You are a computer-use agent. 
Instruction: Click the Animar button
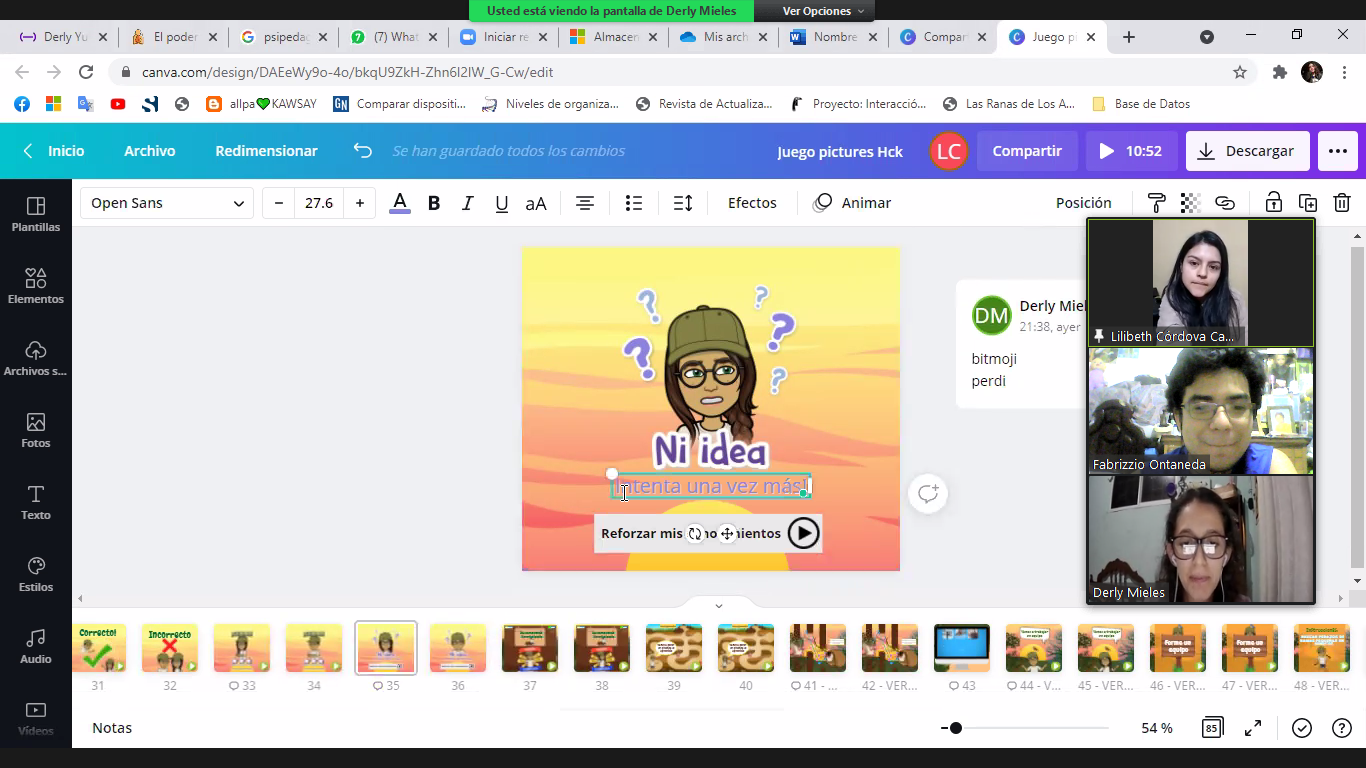(852, 203)
